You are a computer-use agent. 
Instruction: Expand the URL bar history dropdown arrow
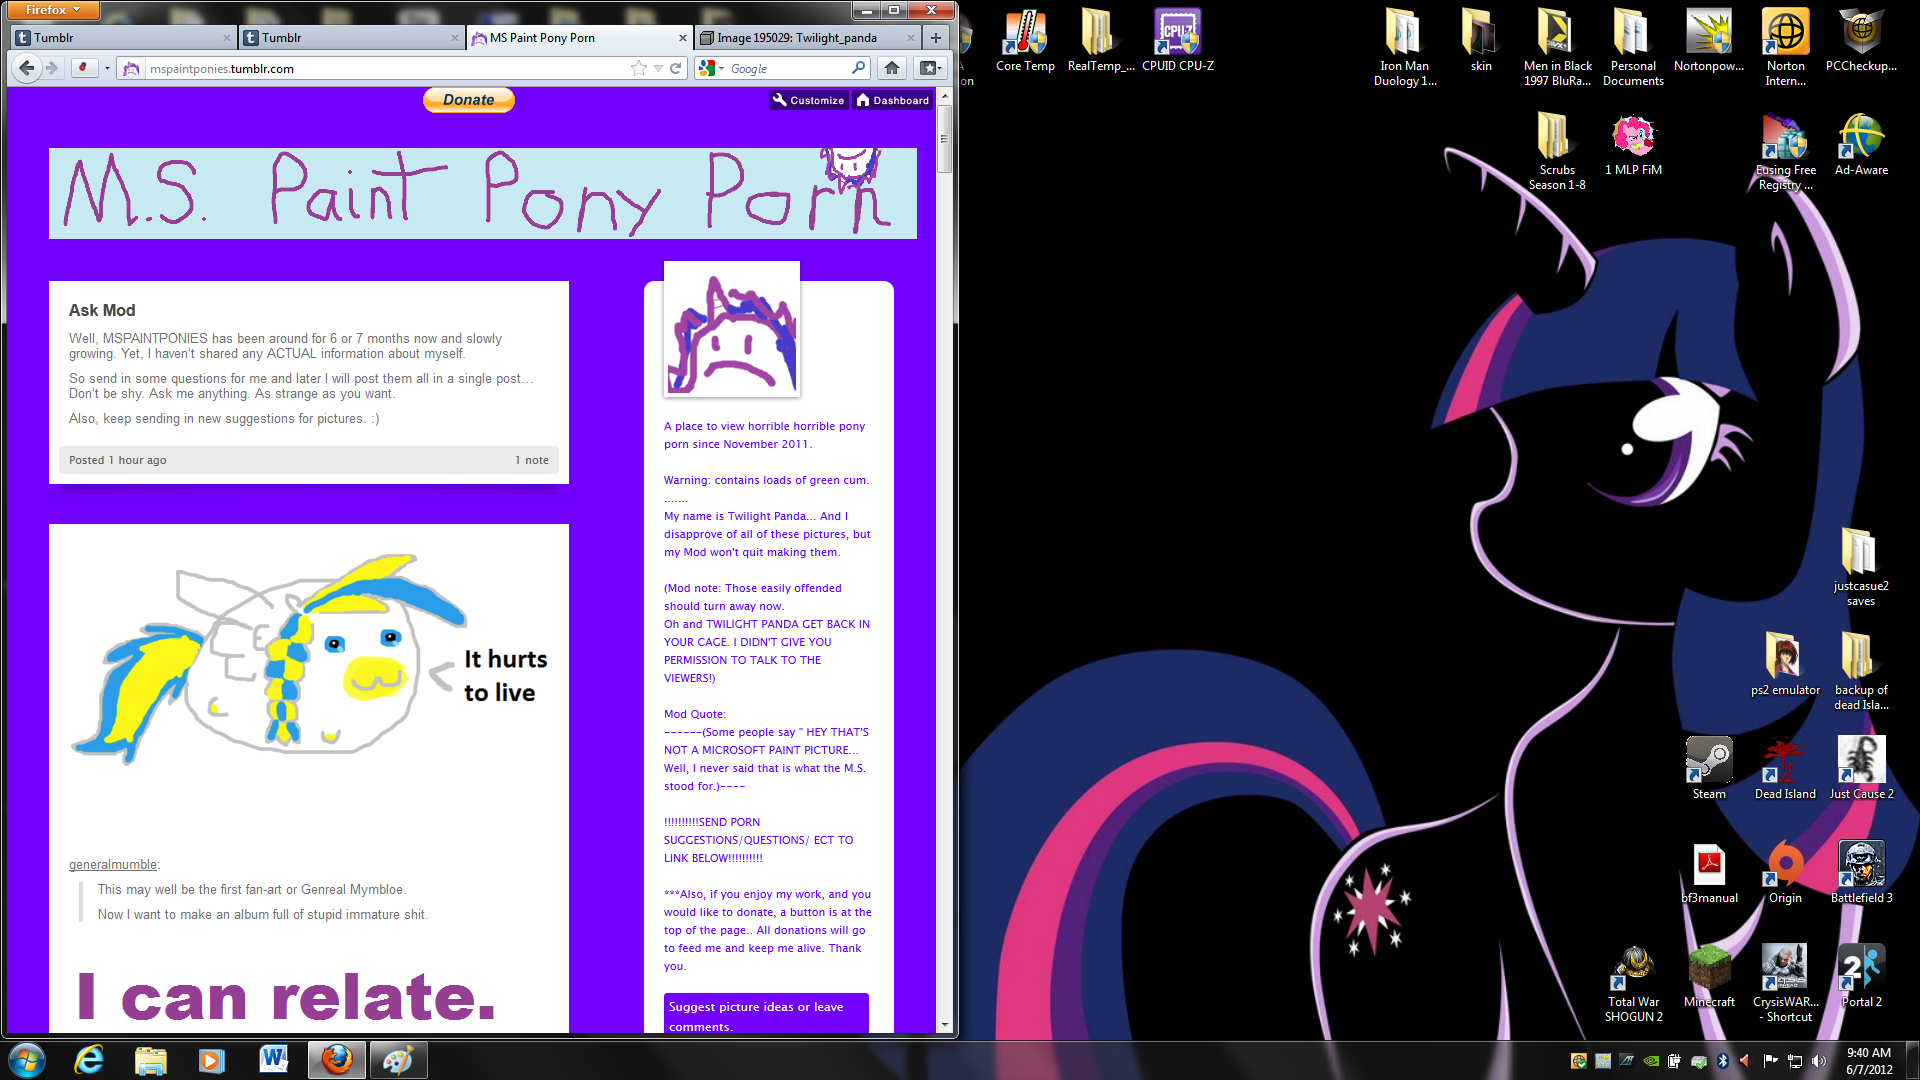pos(658,68)
